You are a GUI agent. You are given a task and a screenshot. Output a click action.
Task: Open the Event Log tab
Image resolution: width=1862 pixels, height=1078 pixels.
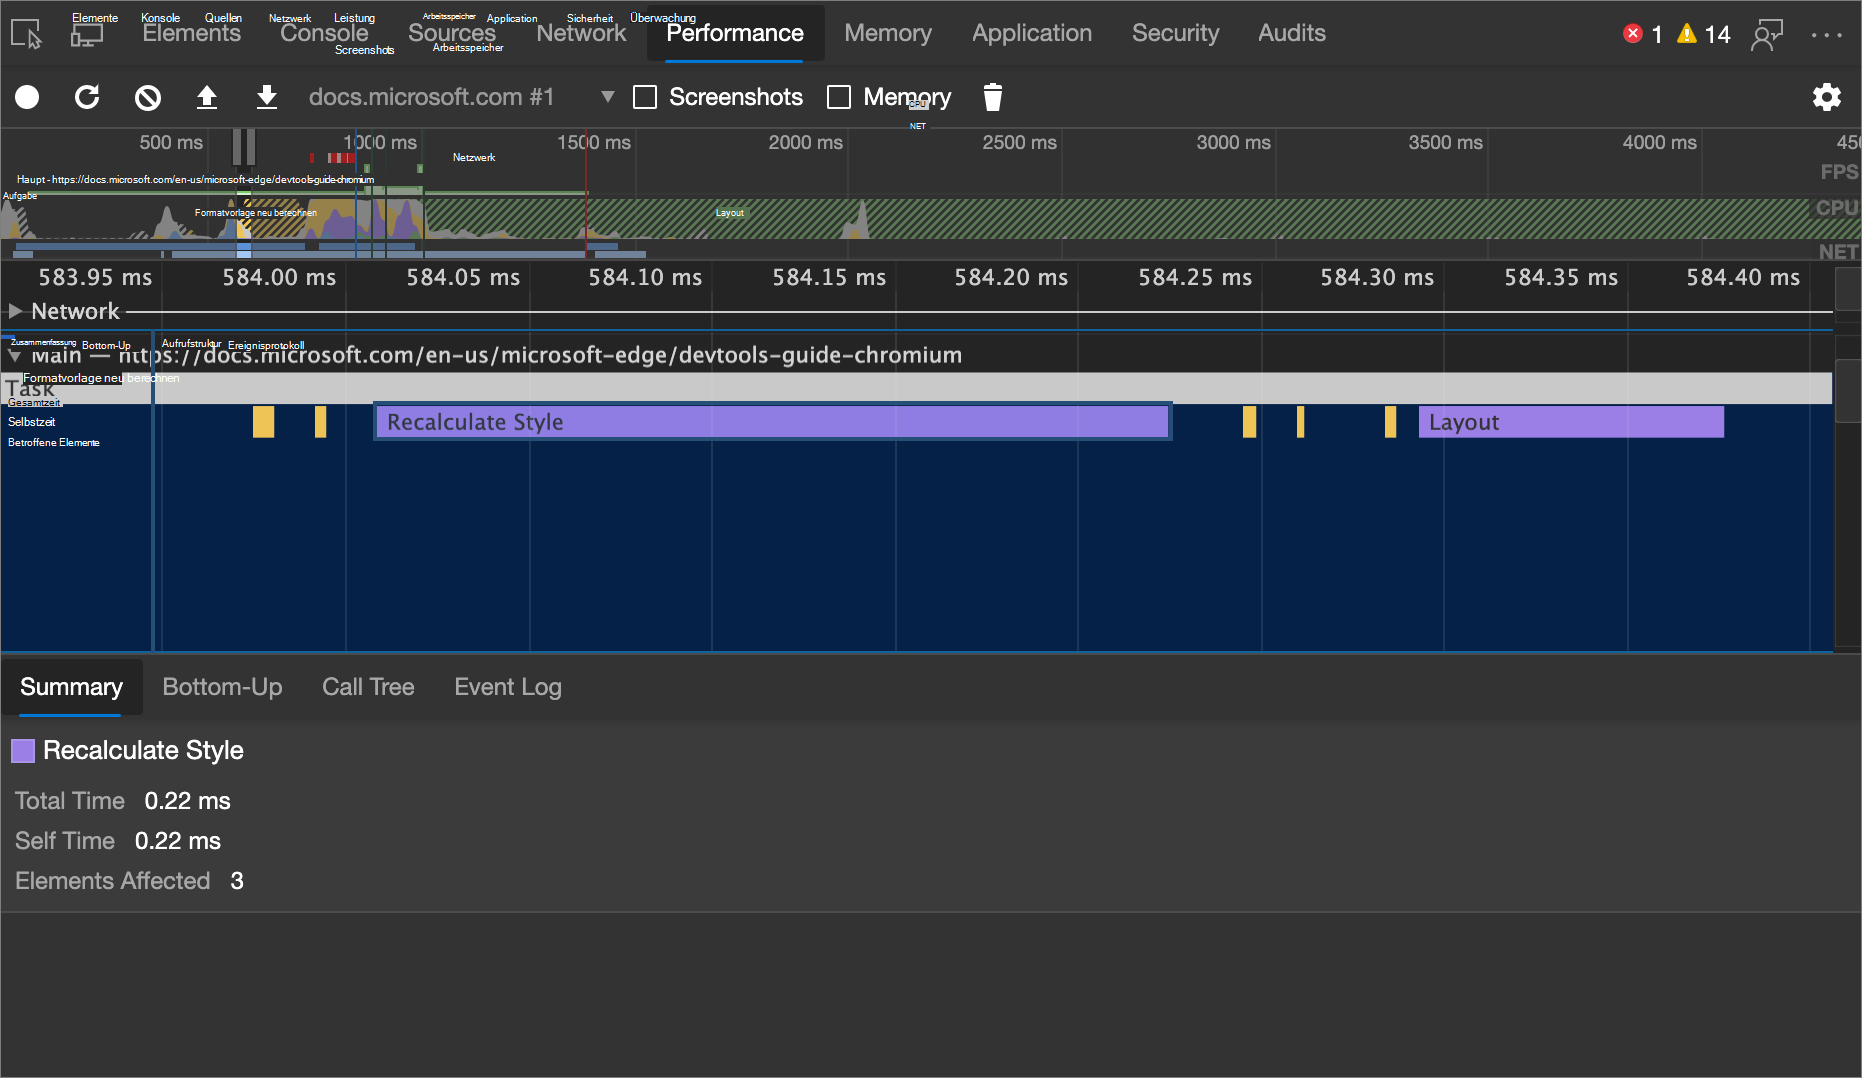pyautogui.click(x=508, y=687)
